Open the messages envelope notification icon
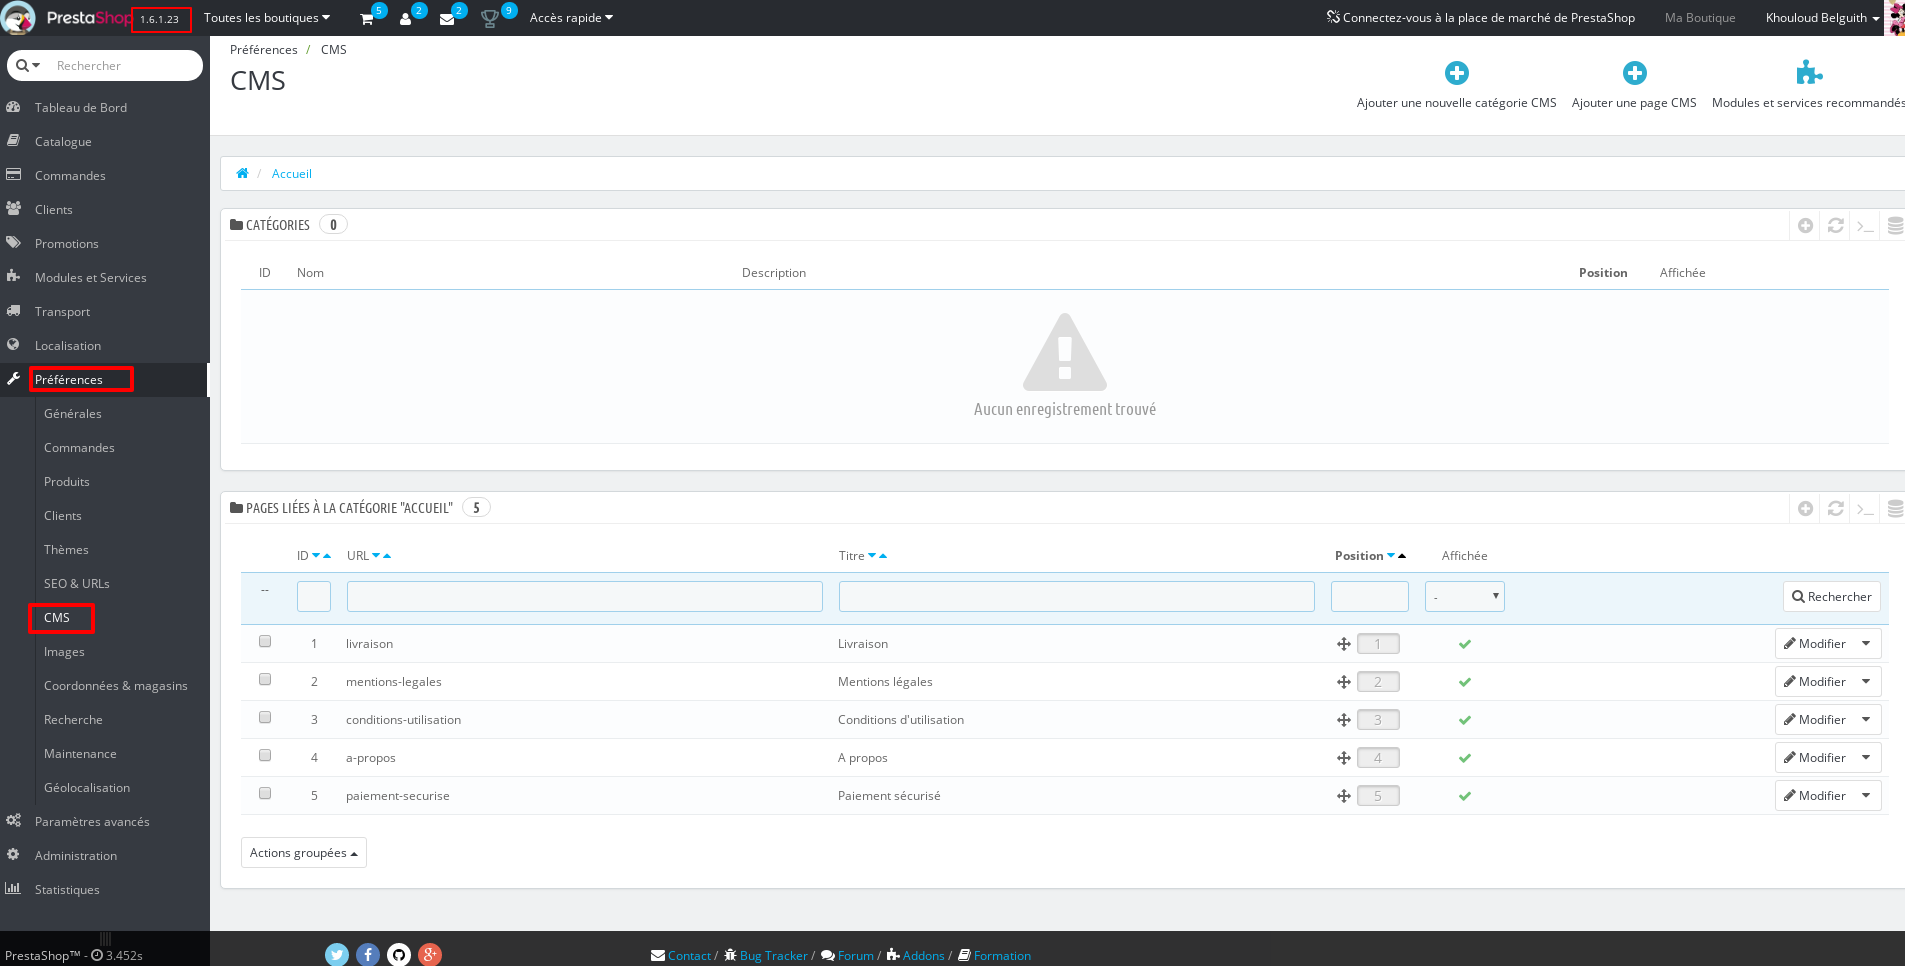This screenshot has width=1905, height=966. (x=447, y=17)
